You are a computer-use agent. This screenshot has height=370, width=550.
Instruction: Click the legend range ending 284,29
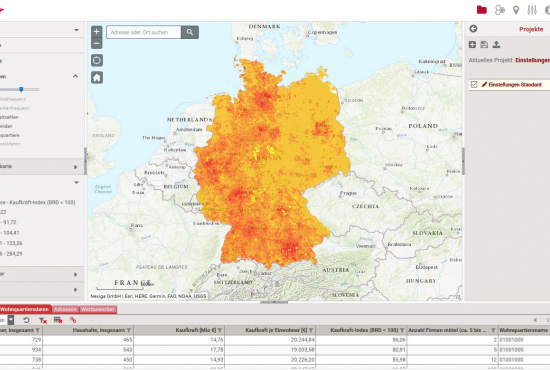click(x=11, y=254)
